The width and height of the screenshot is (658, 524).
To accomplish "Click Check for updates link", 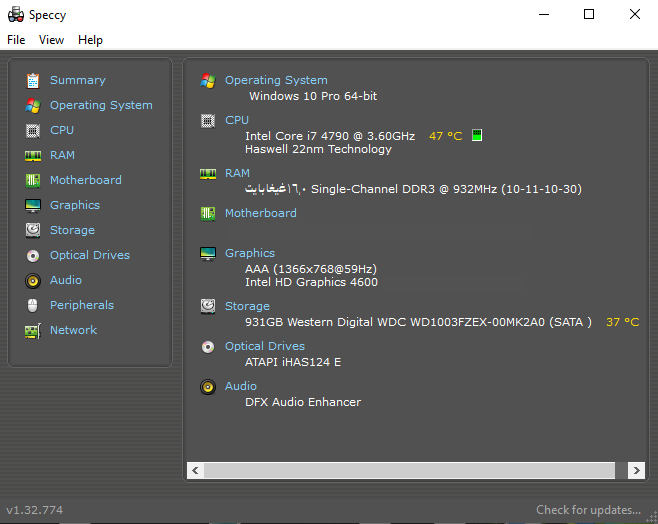I will click(588, 510).
